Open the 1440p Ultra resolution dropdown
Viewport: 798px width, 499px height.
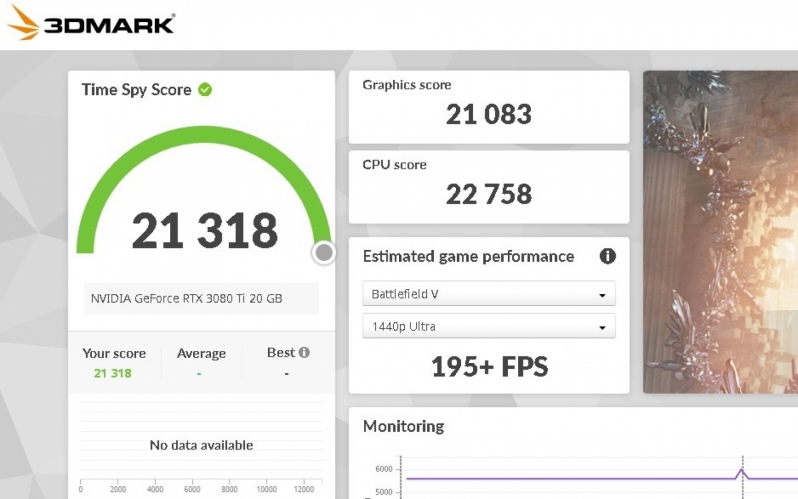click(x=489, y=326)
